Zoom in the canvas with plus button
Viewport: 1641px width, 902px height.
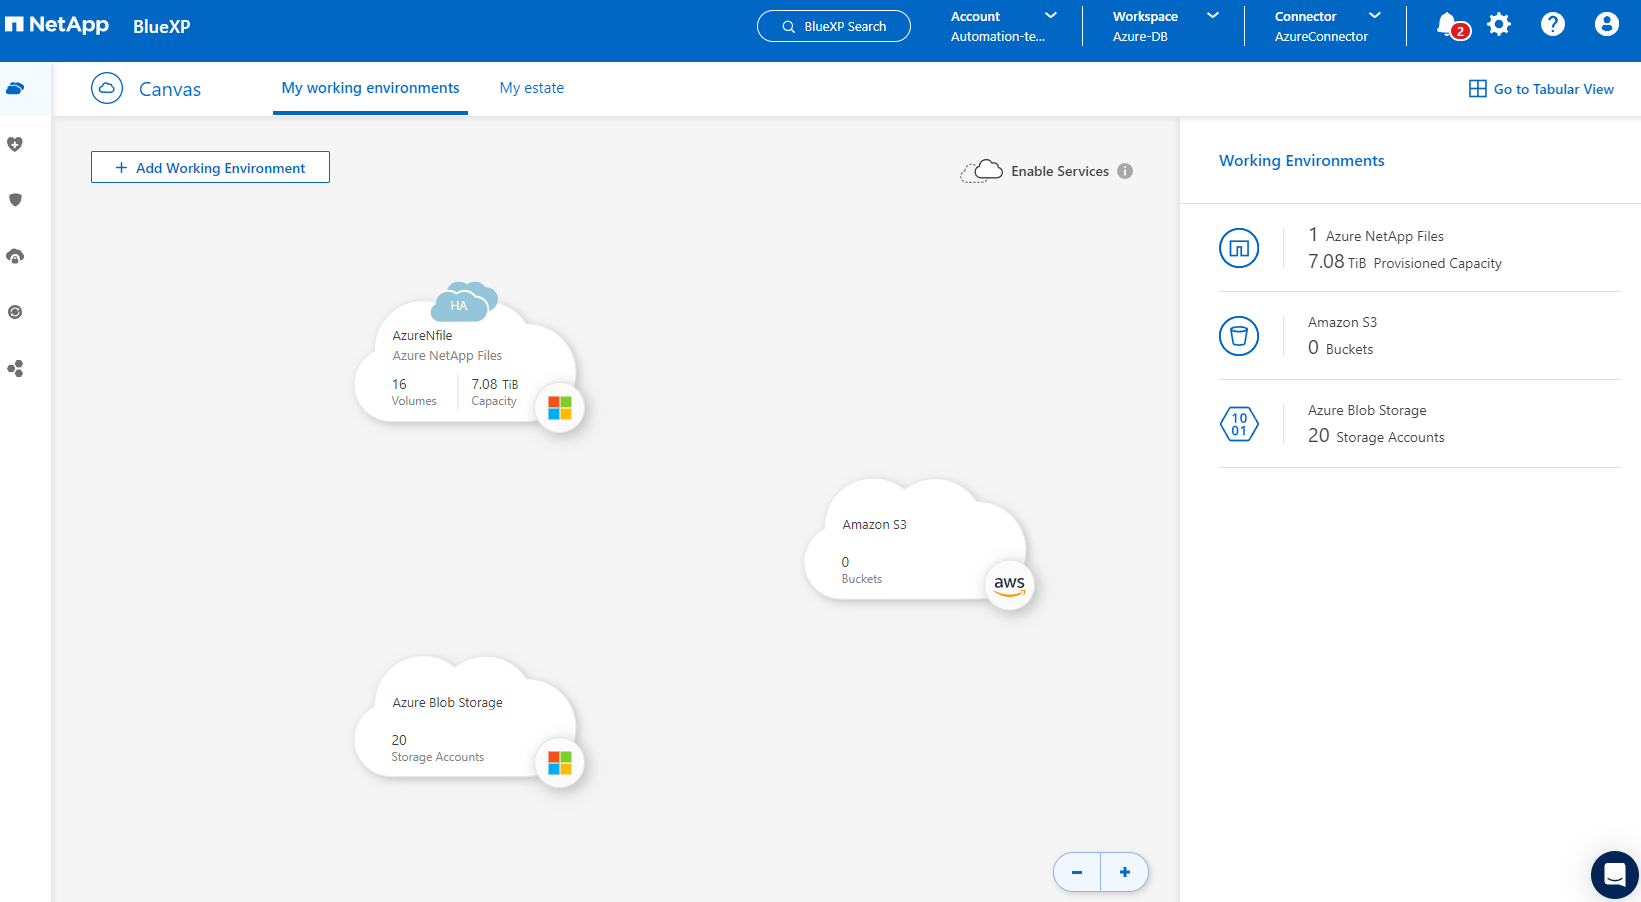[1125, 872]
